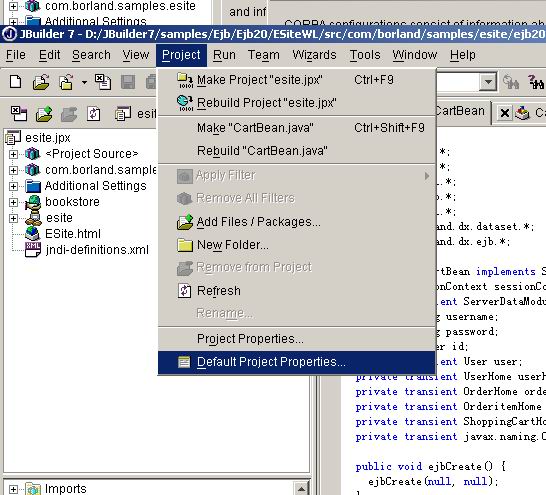Choose Make Project "esite.jpx"
This screenshot has height=495, width=546.
(296, 80)
